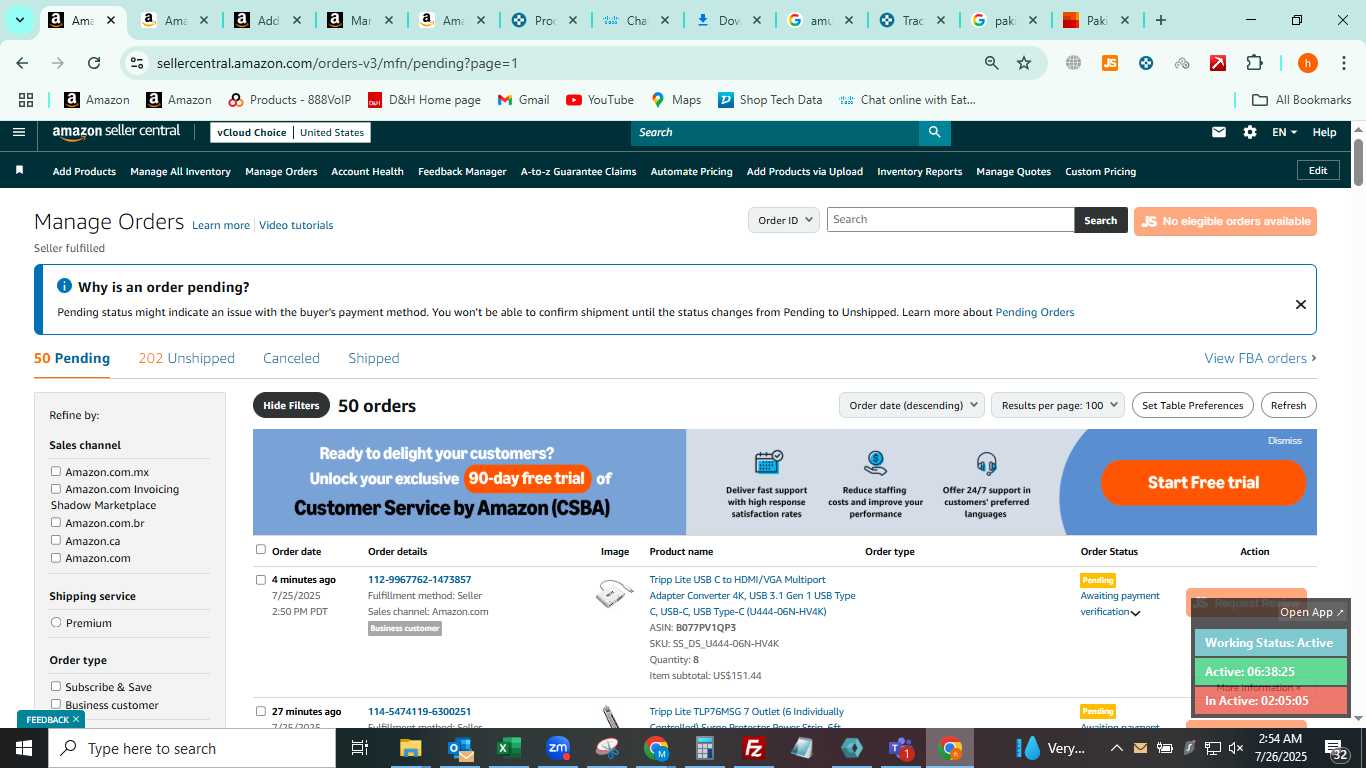
Task: Open the Order ID search type dropdown
Action: pos(784,220)
